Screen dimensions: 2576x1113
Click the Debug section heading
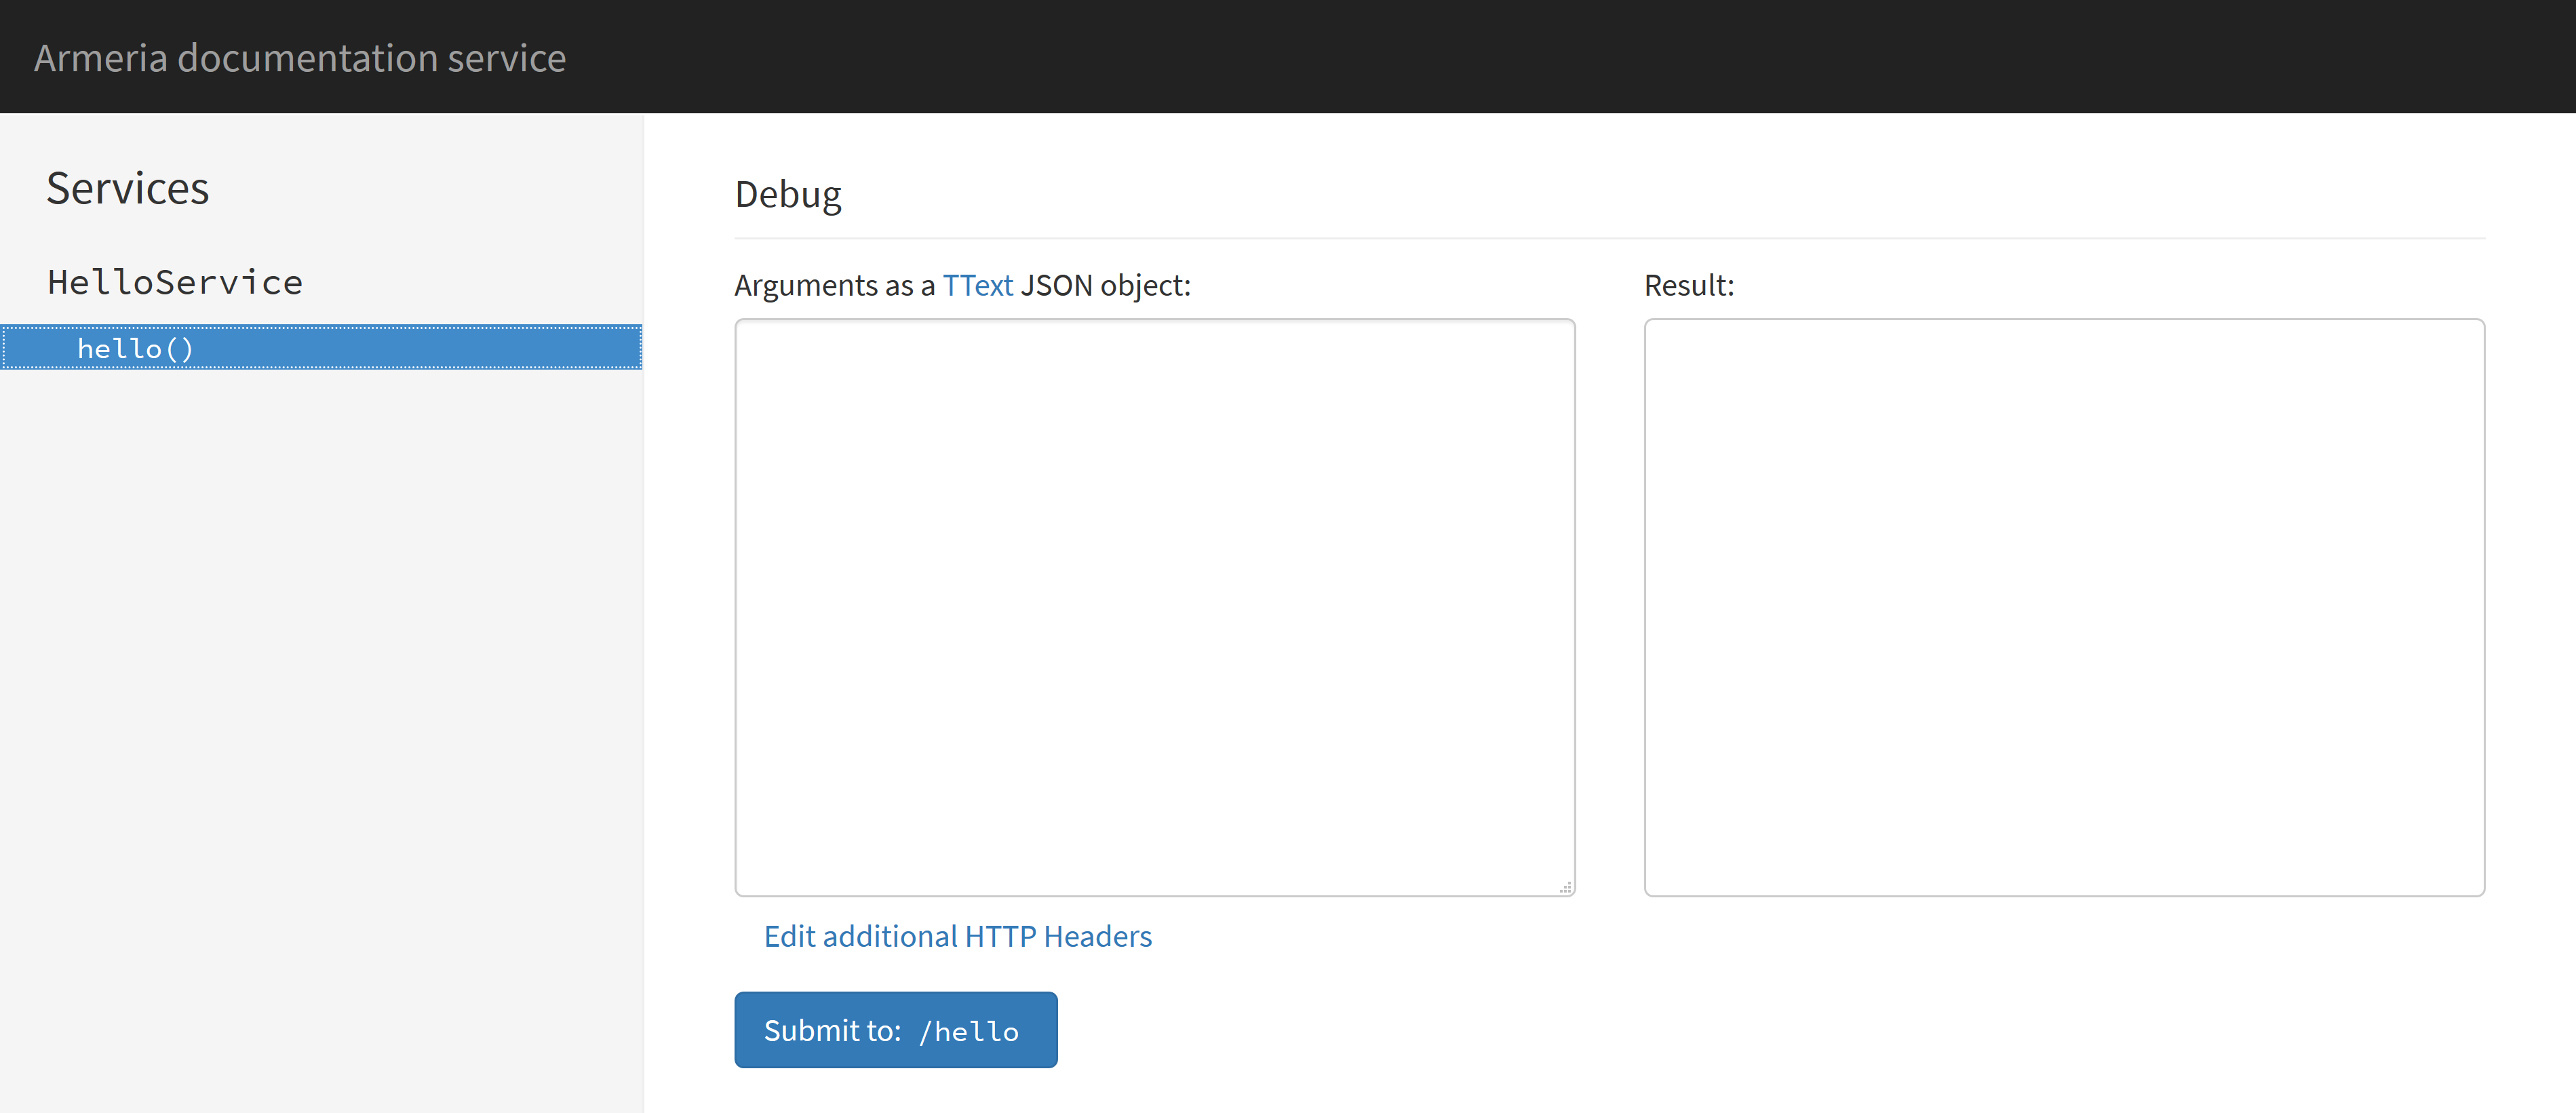(x=788, y=194)
